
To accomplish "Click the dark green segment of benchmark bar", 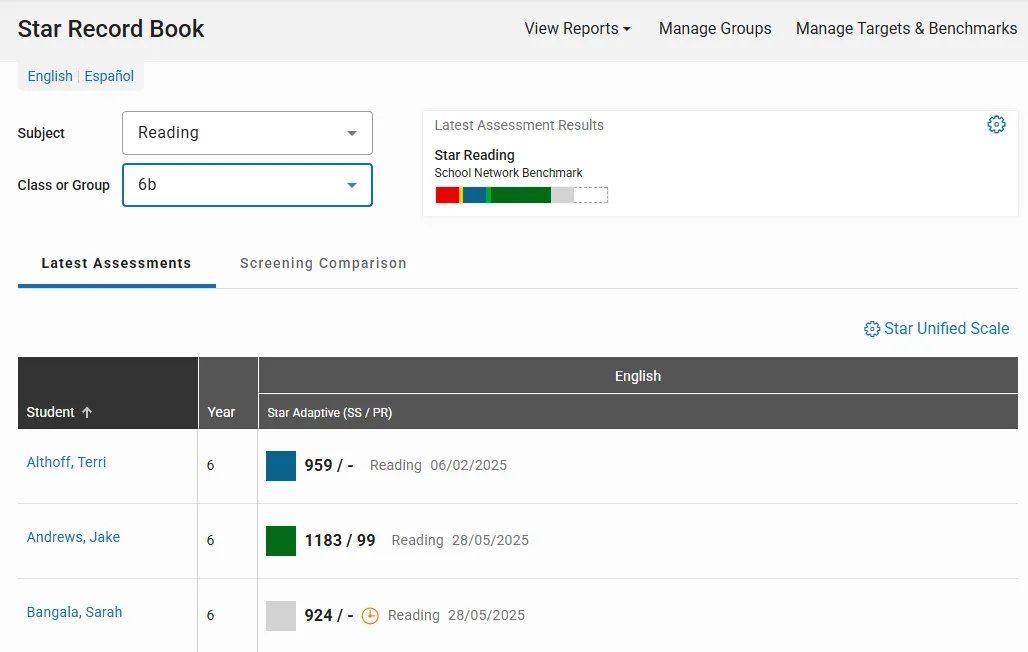I will (521, 195).
